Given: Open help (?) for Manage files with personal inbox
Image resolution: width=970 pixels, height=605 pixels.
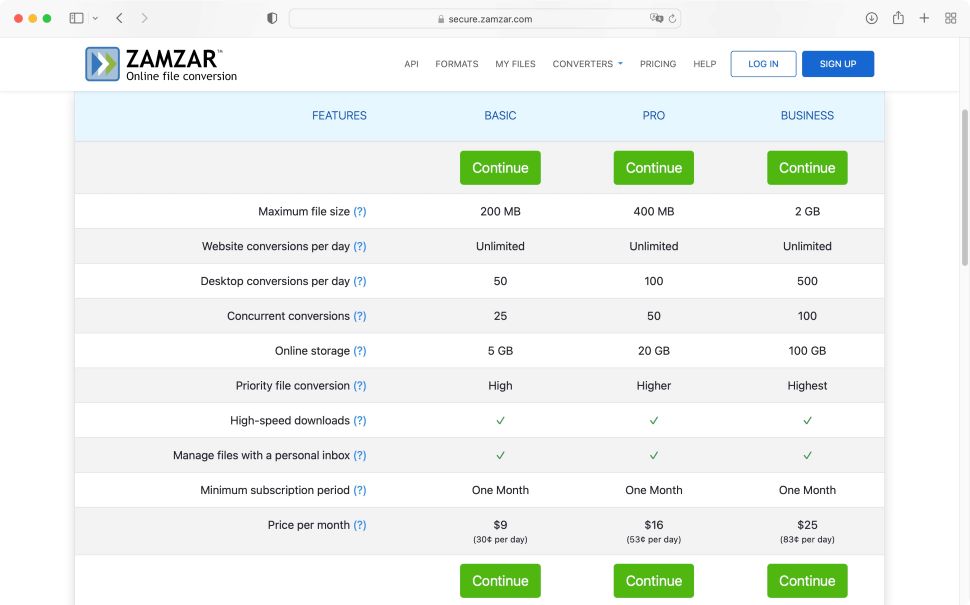Looking at the screenshot, I should (x=359, y=455).
